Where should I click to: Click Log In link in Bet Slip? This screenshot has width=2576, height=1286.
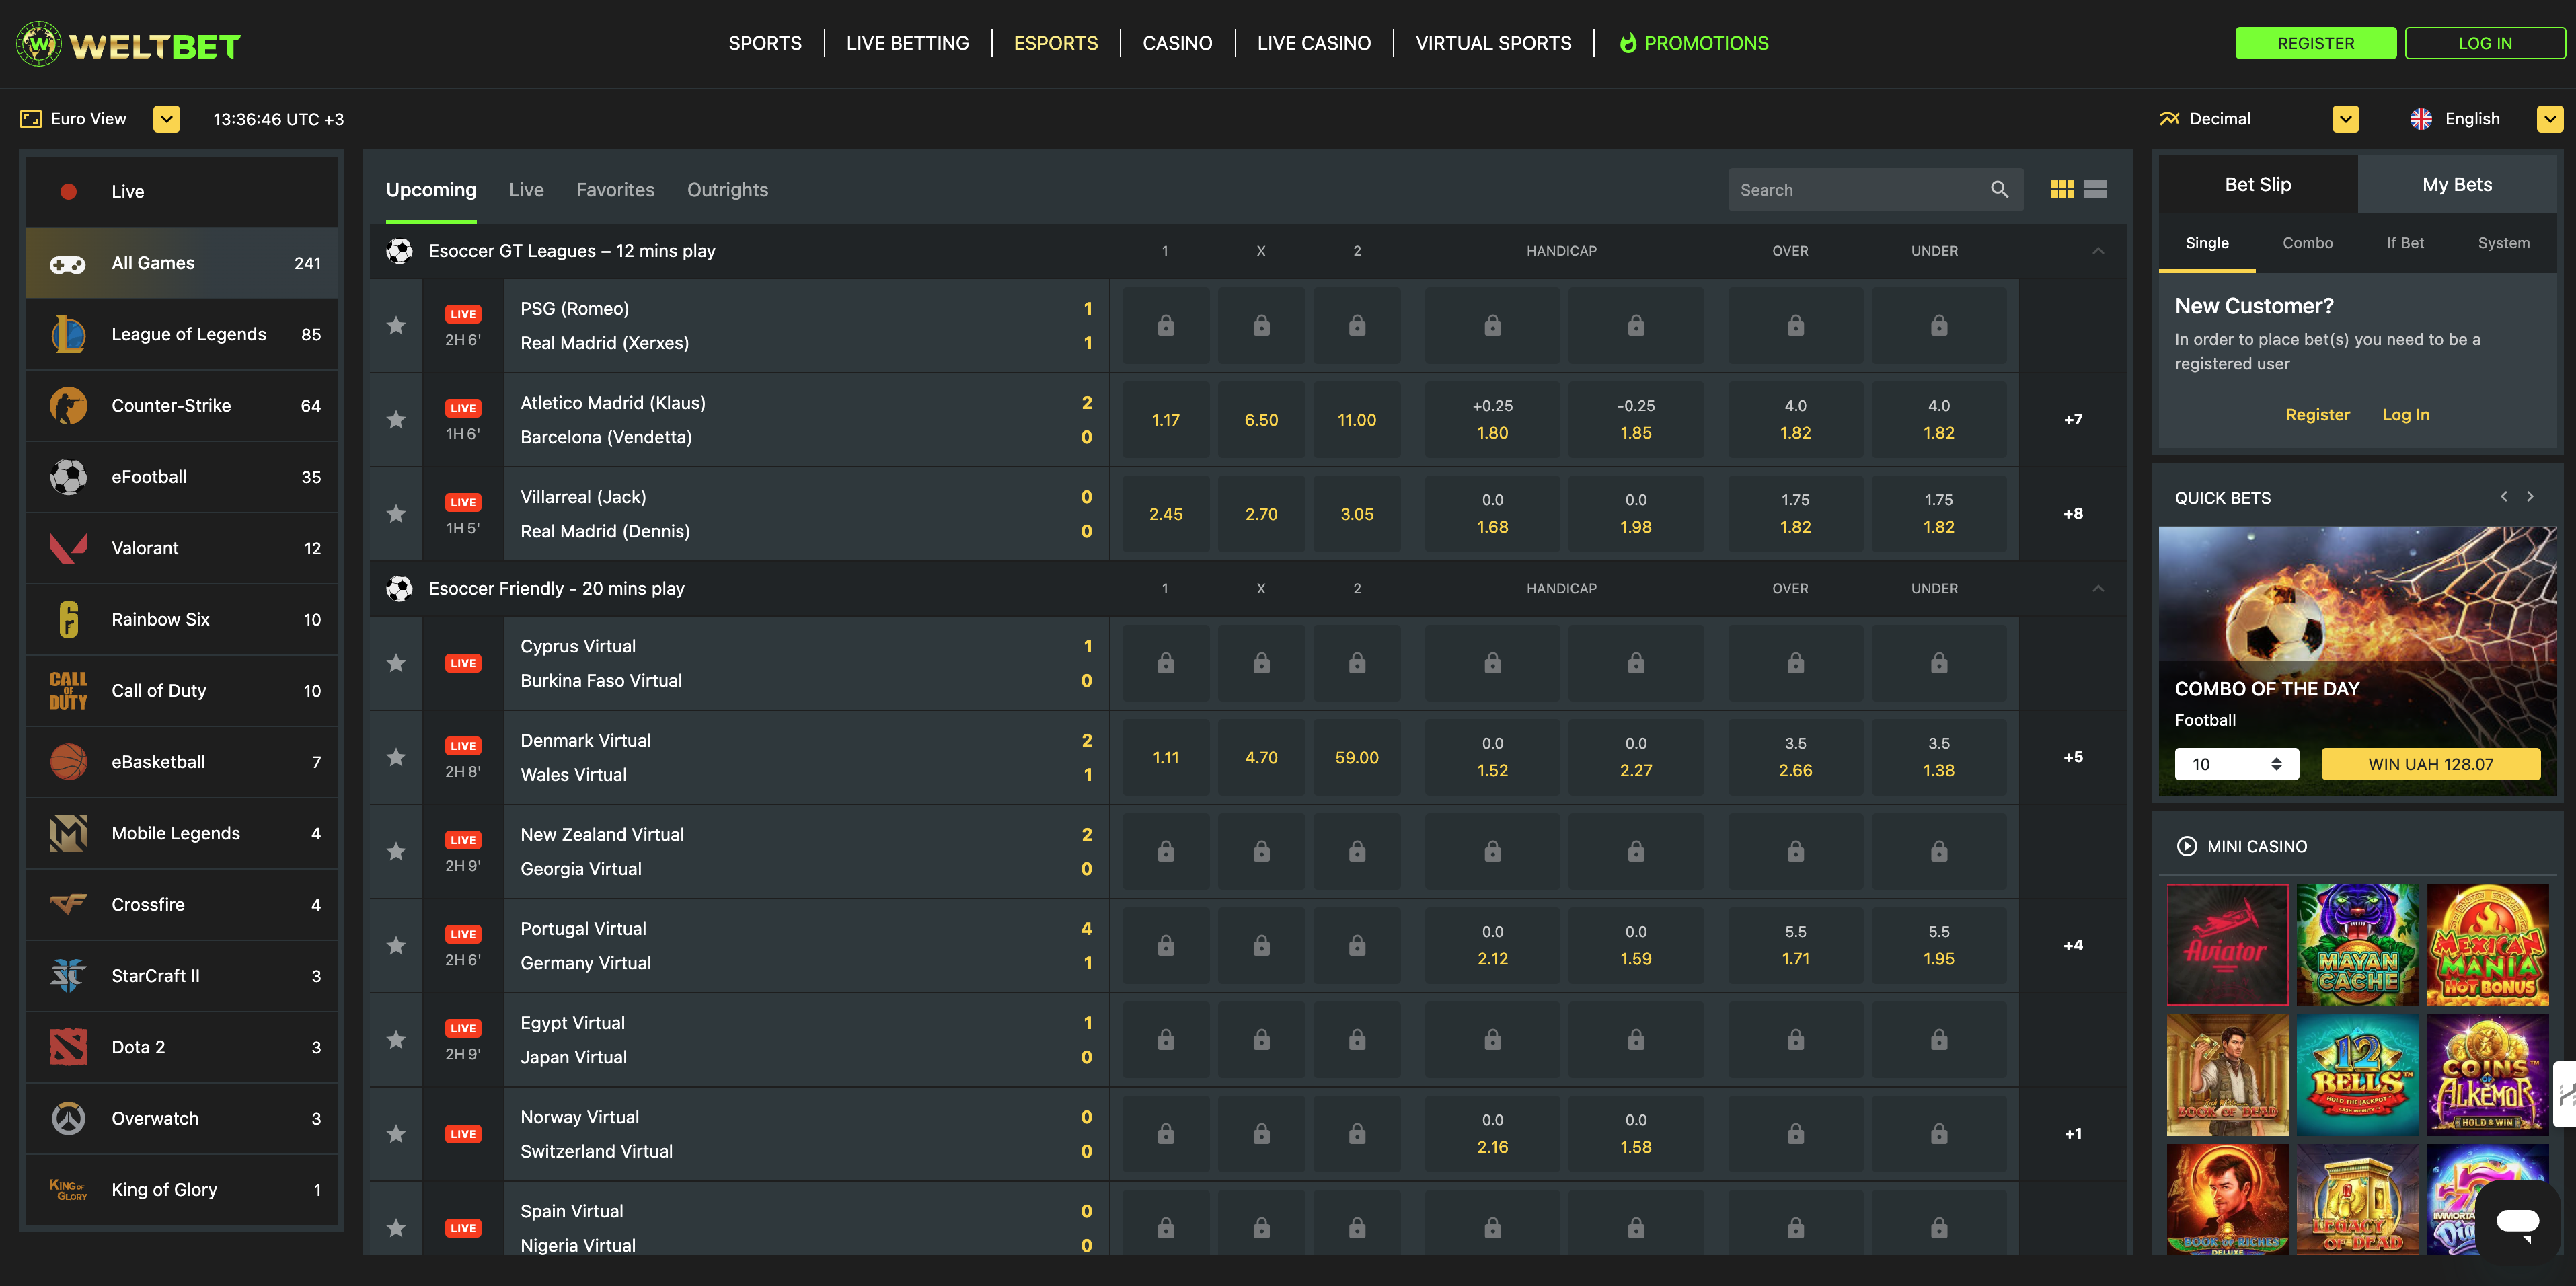2405,414
